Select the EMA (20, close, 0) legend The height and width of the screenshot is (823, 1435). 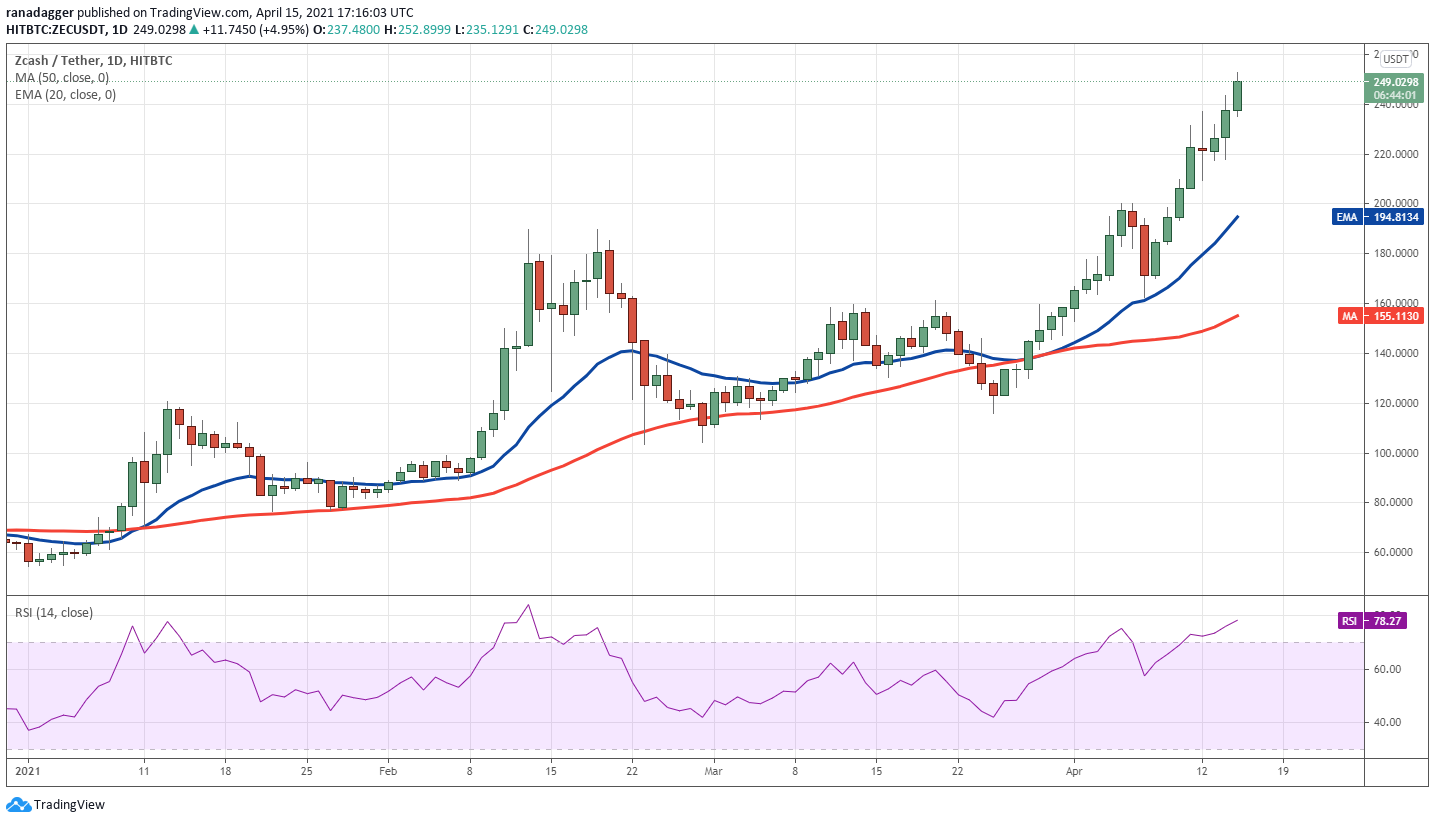pos(65,95)
